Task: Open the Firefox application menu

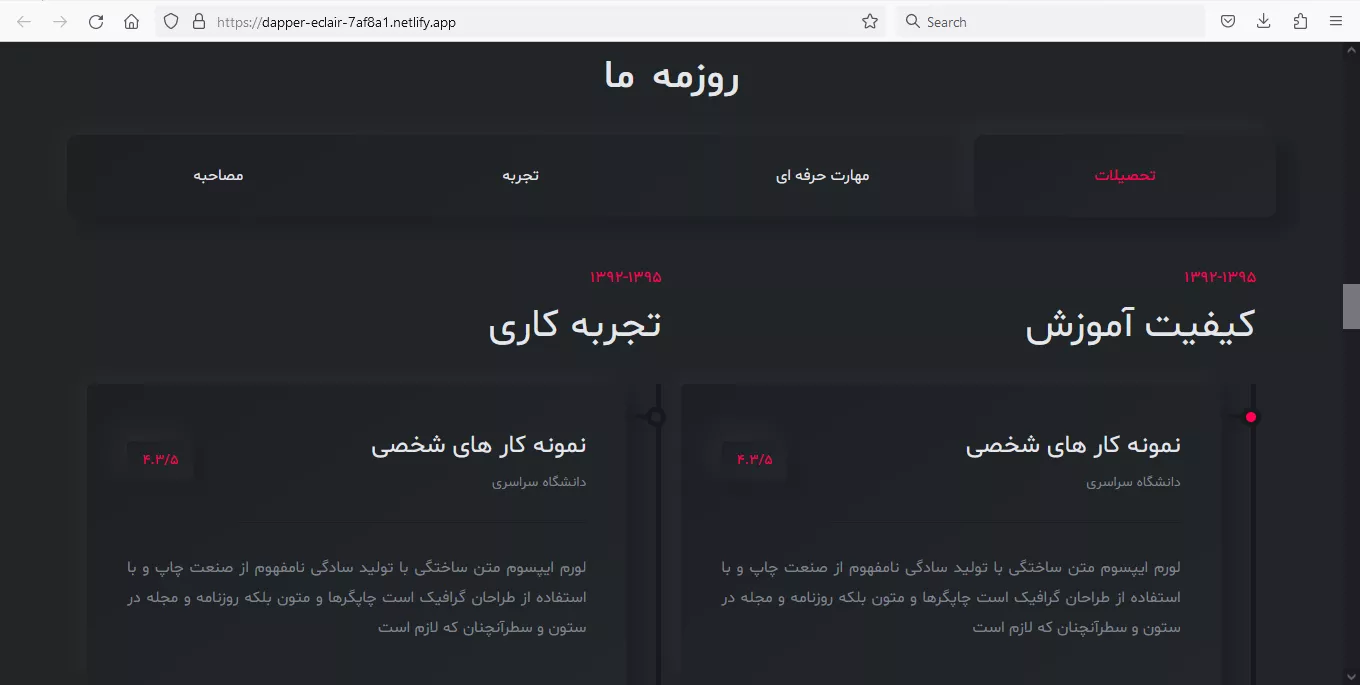Action: pos(1336,22)
